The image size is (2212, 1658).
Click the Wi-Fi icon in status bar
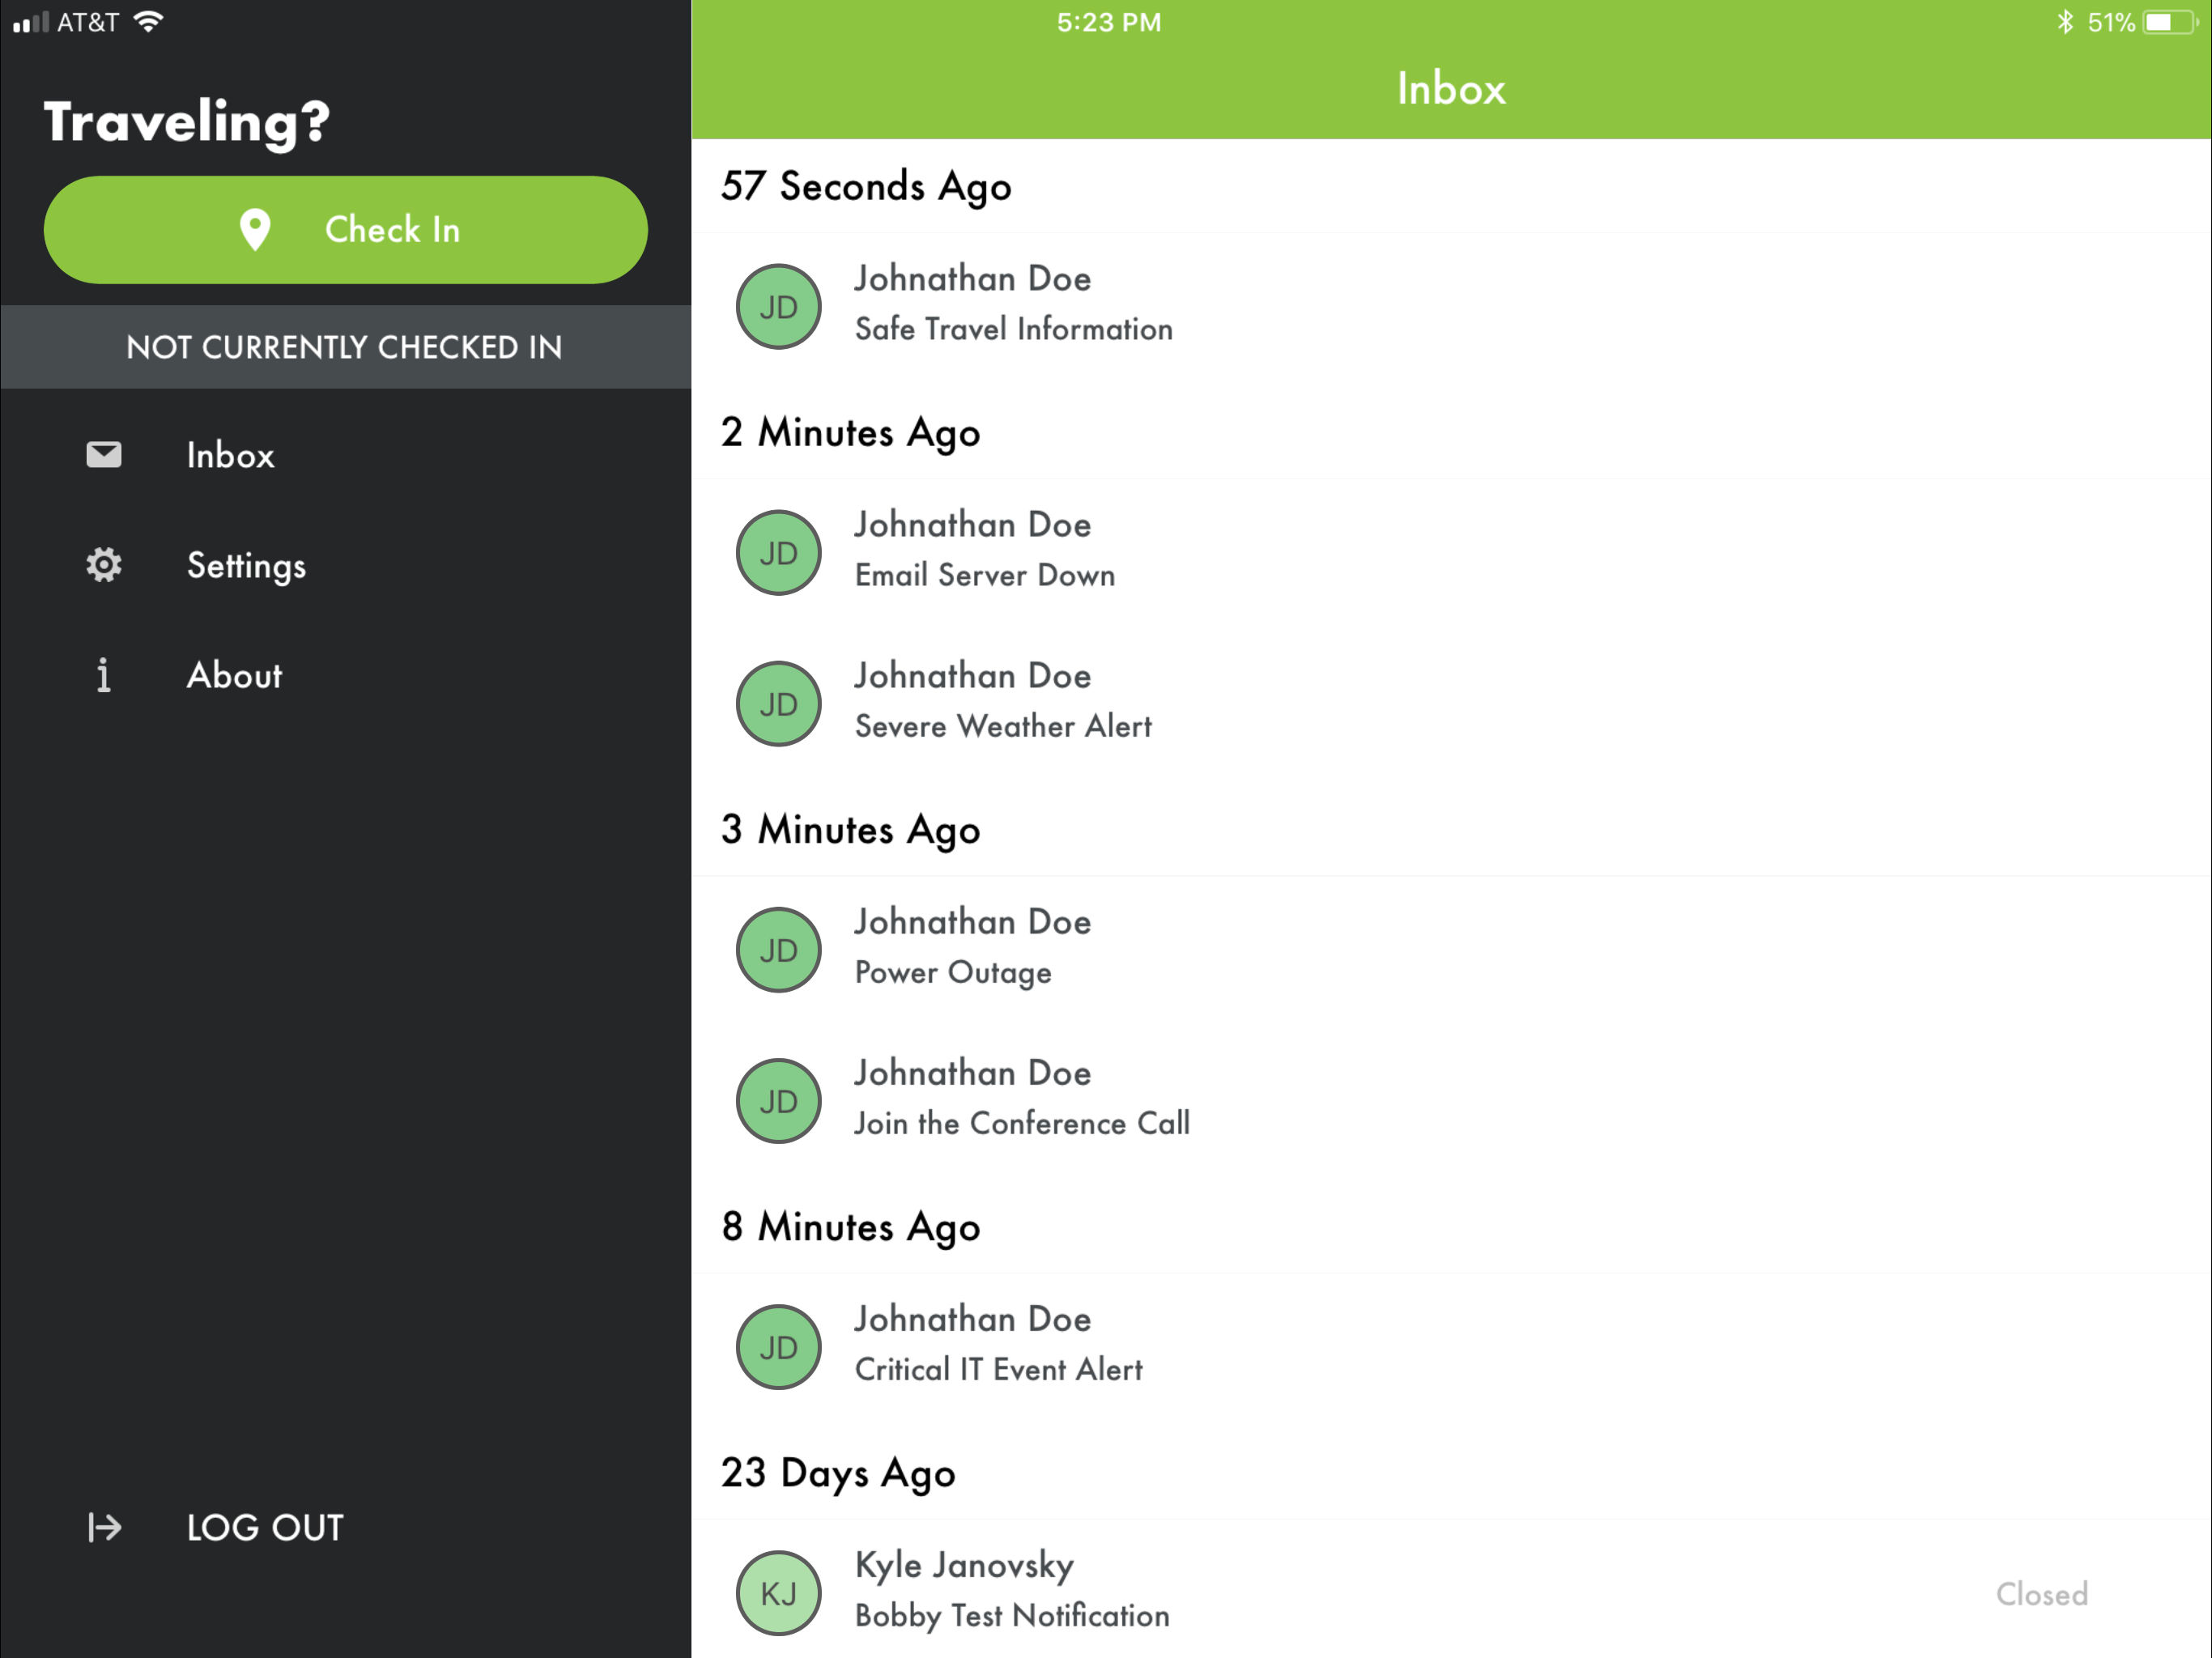[x=148, y=21]
